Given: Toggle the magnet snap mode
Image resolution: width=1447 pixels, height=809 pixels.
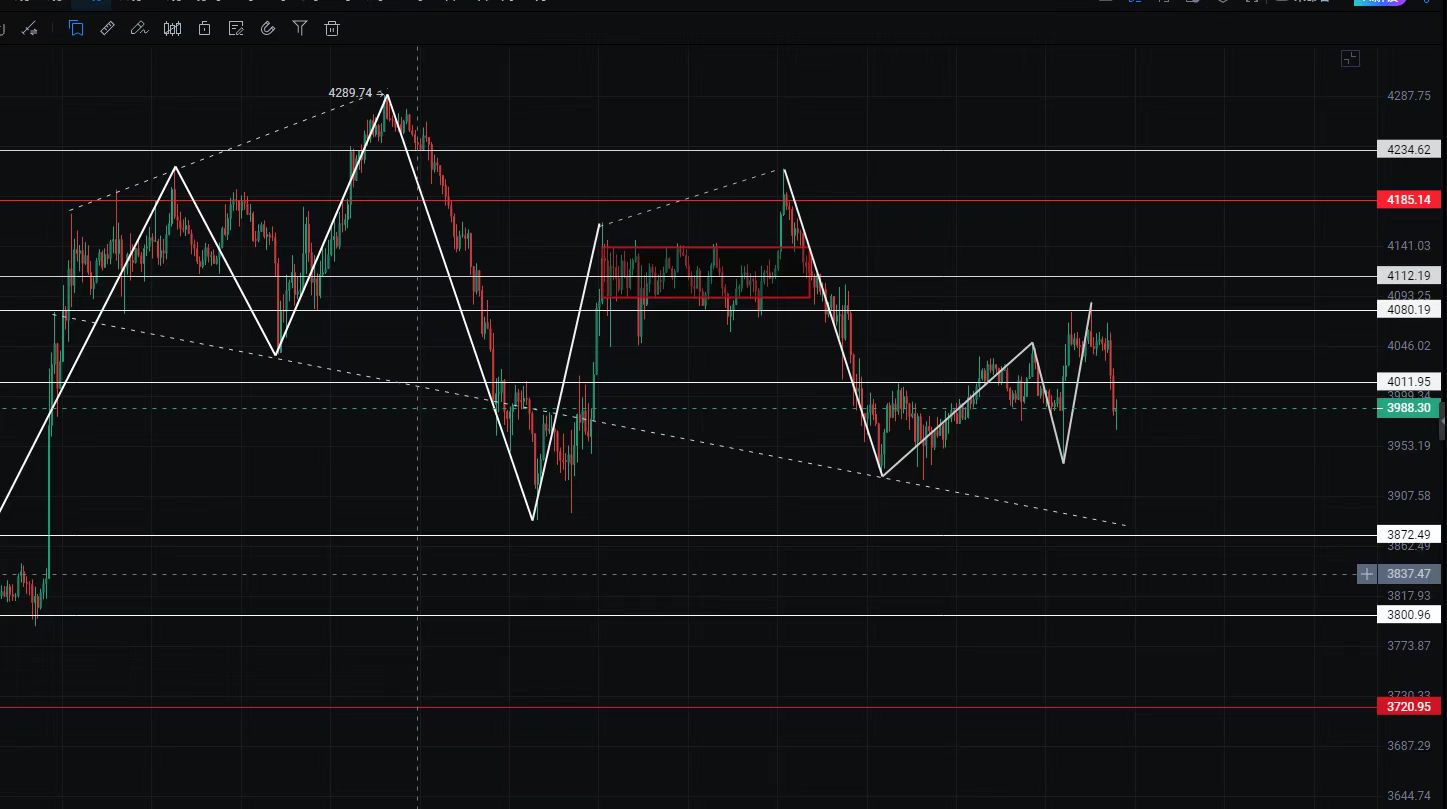Looking at the screenshot, I should tap(268, 28).
